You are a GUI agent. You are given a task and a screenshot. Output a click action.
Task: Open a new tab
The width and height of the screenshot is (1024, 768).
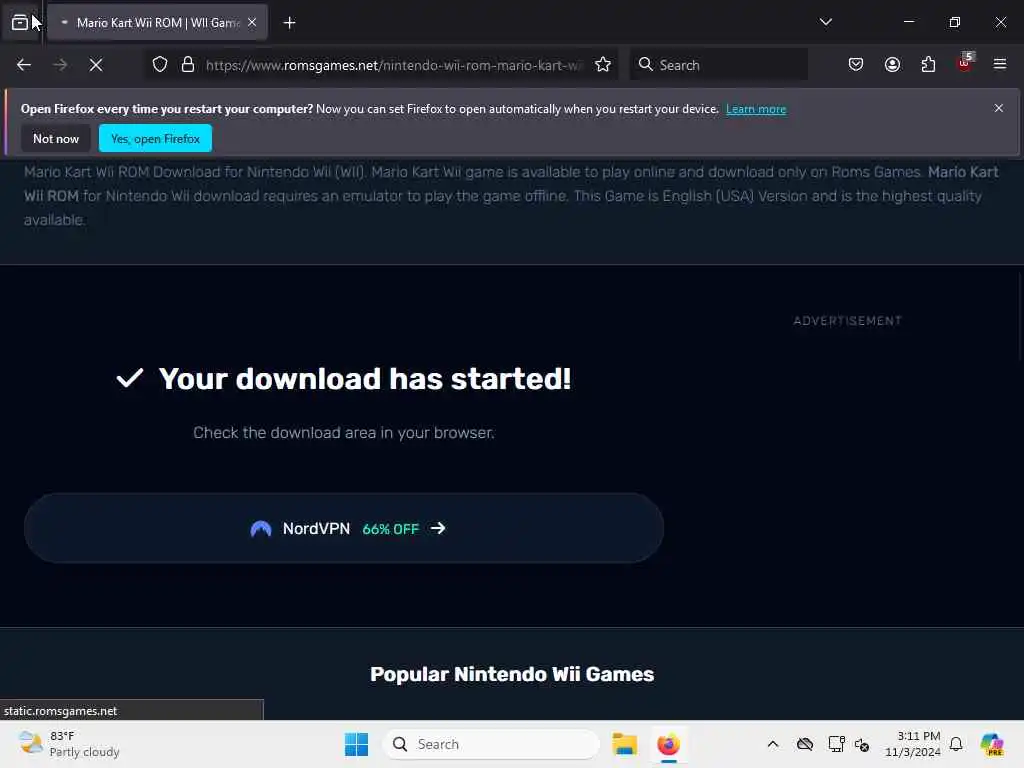289,23
